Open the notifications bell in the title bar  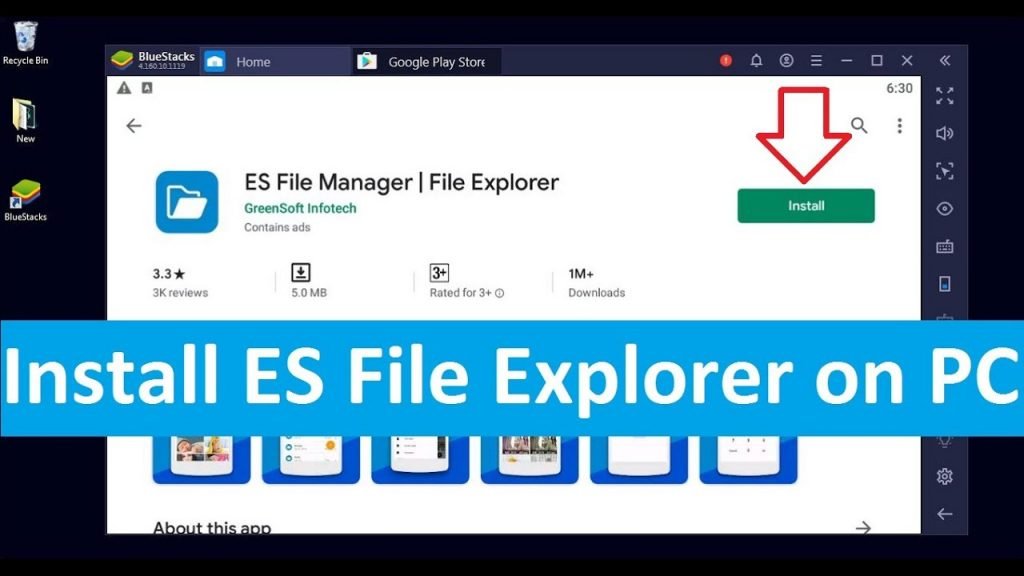pos(757,61)
